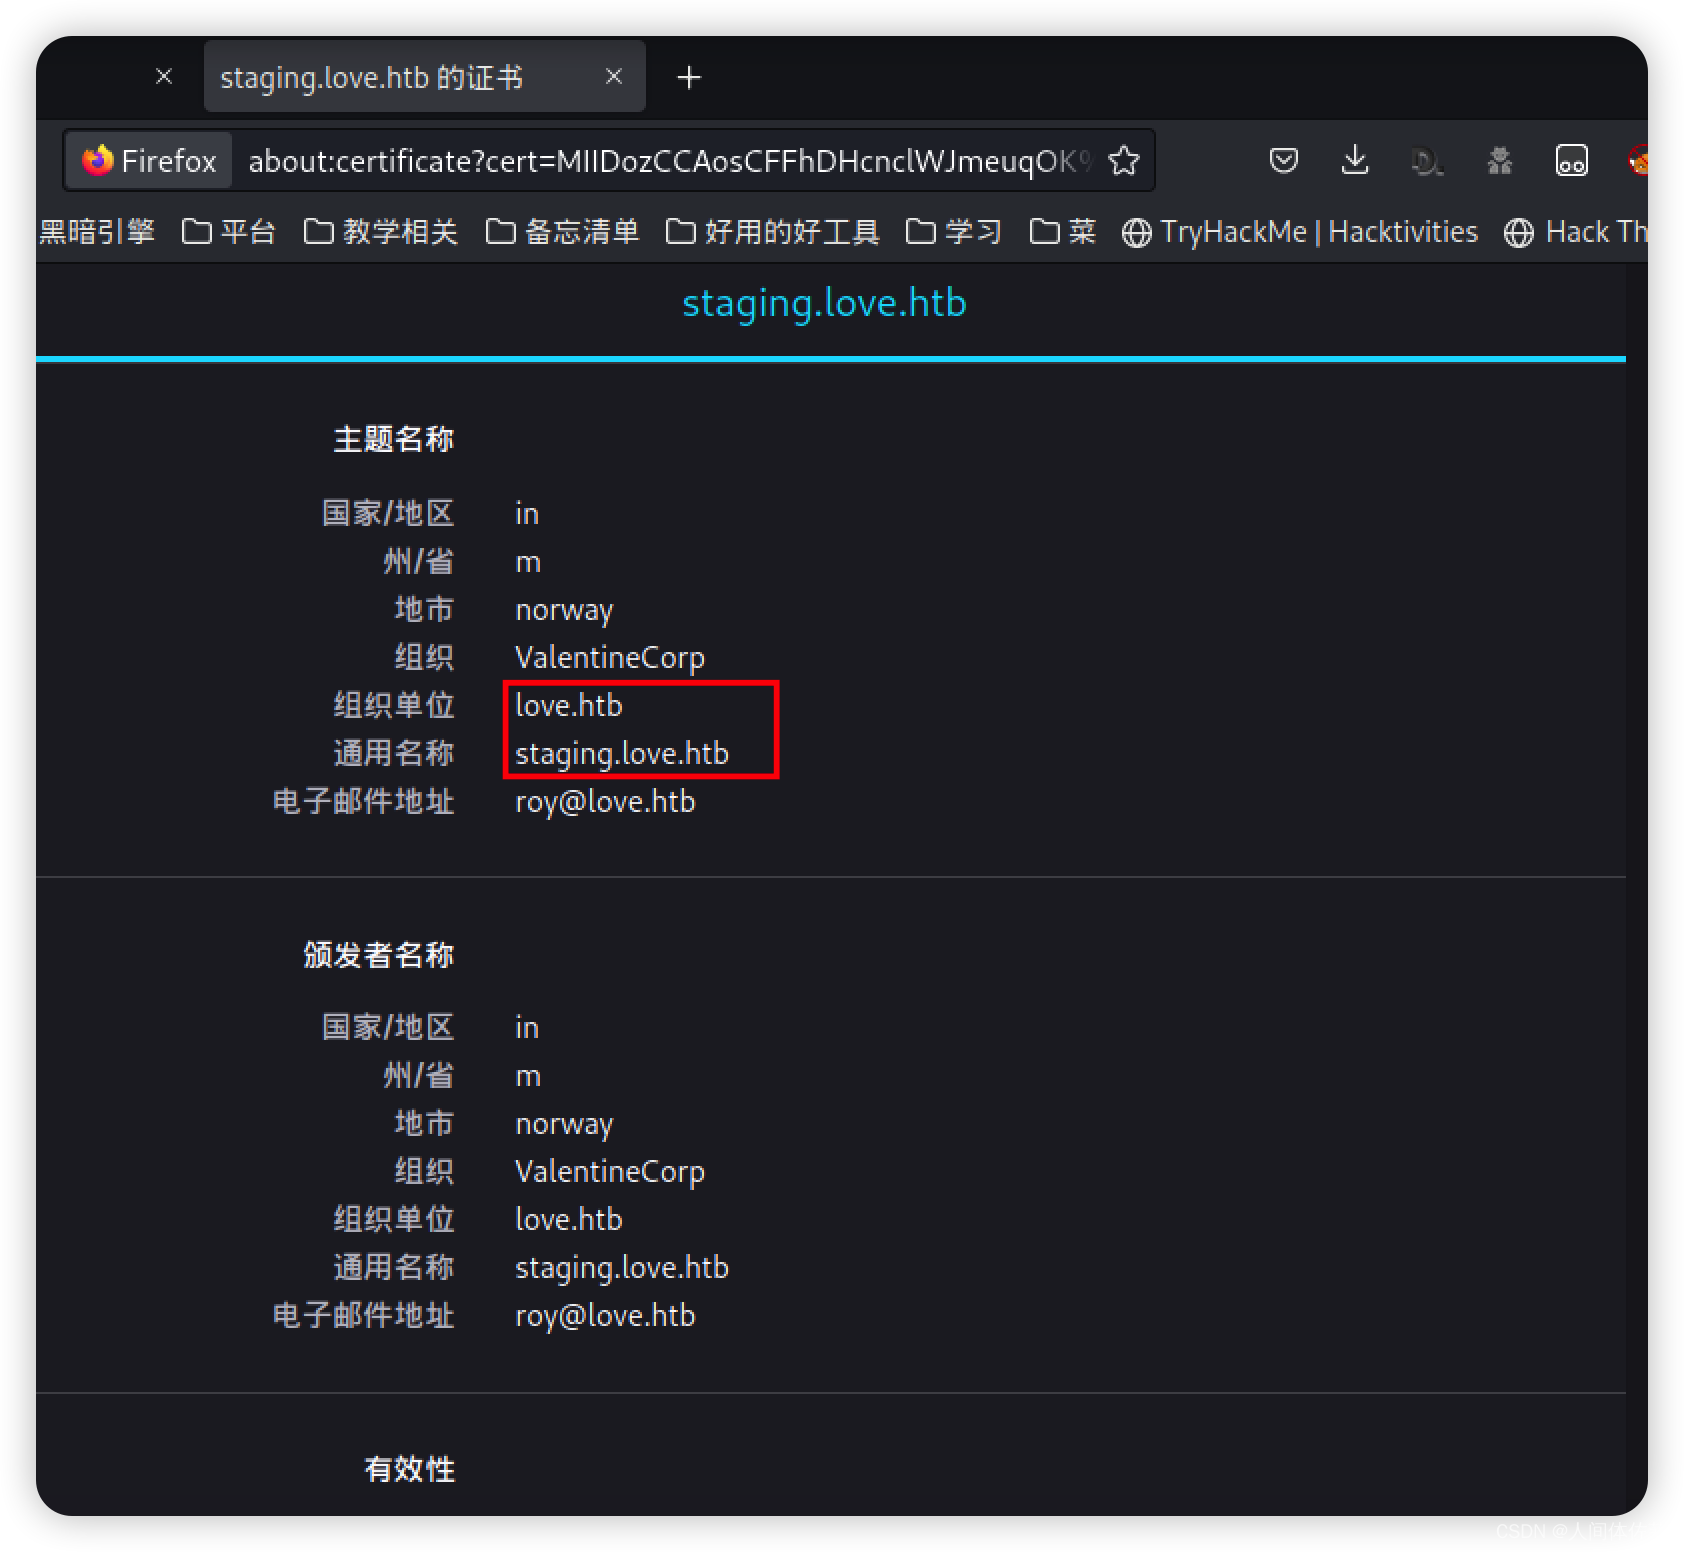
Task: Click the issuer 组织单位 label
Action: pyautogui.click(x=393, y=1219)
